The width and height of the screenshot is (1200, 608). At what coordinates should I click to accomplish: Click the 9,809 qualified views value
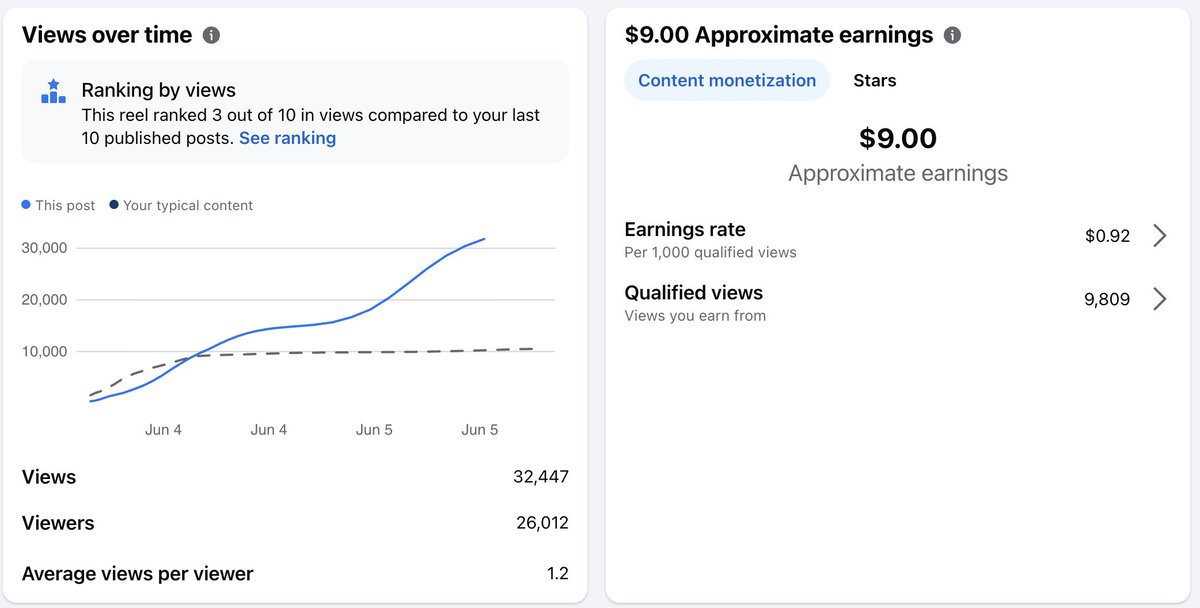tap(1107, 299)
